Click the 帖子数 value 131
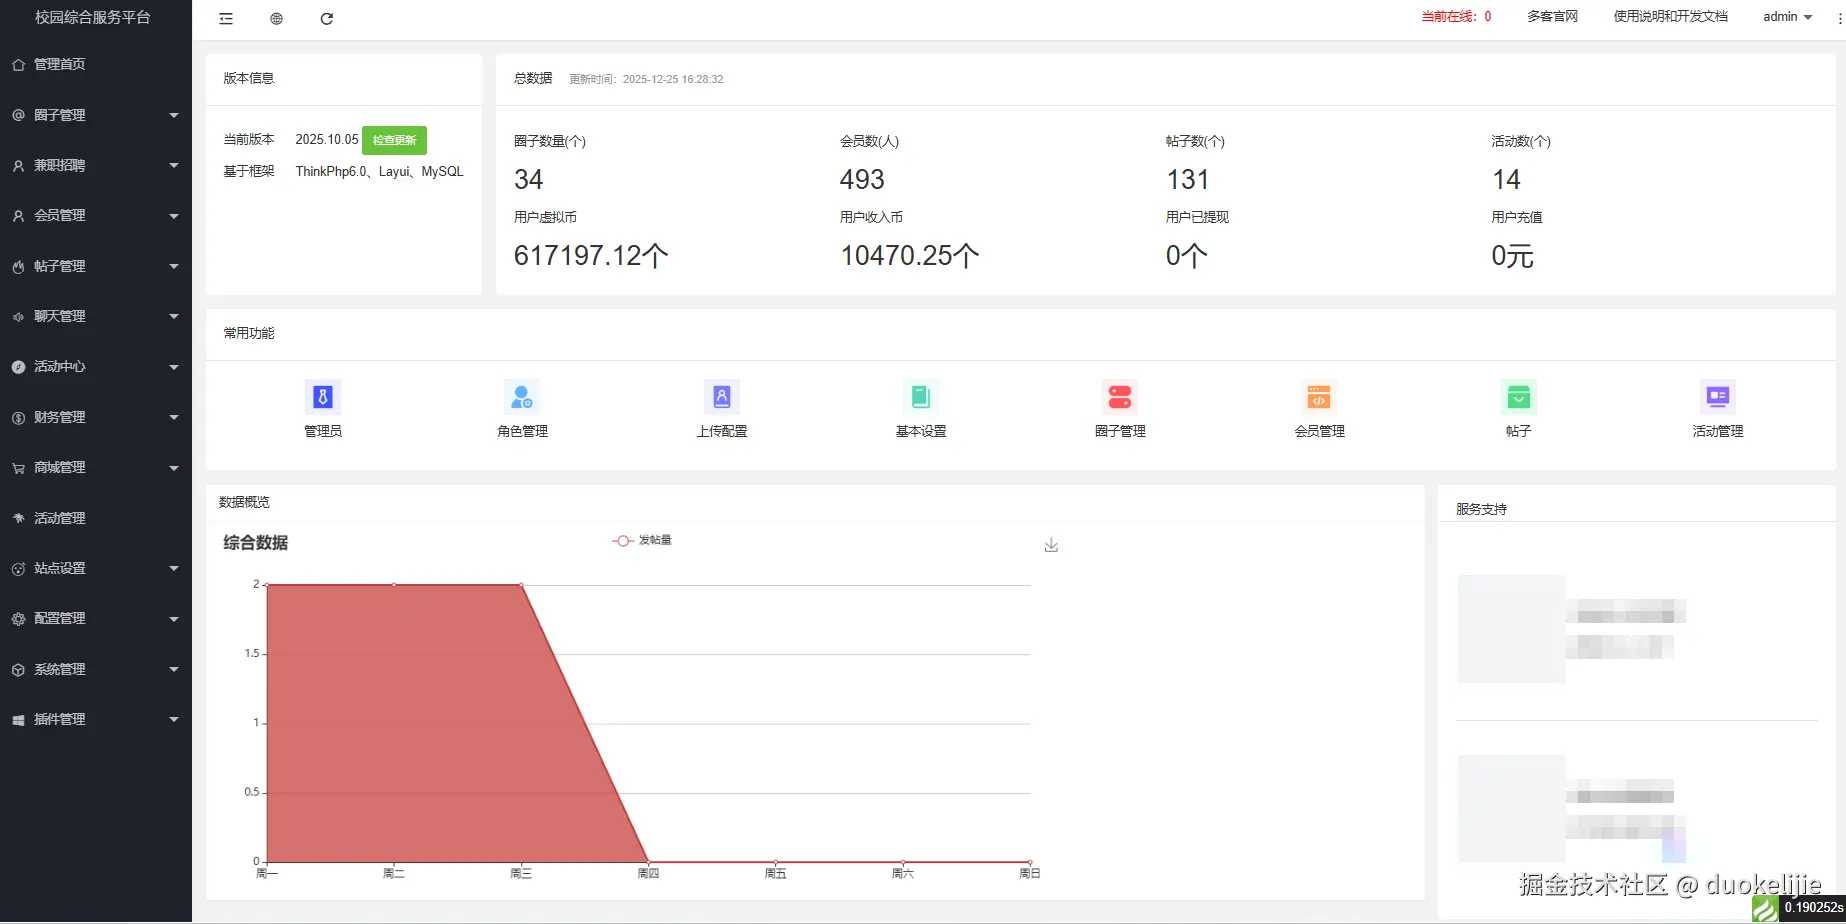The image size is (1846, 924). (x=1188, y=180)
